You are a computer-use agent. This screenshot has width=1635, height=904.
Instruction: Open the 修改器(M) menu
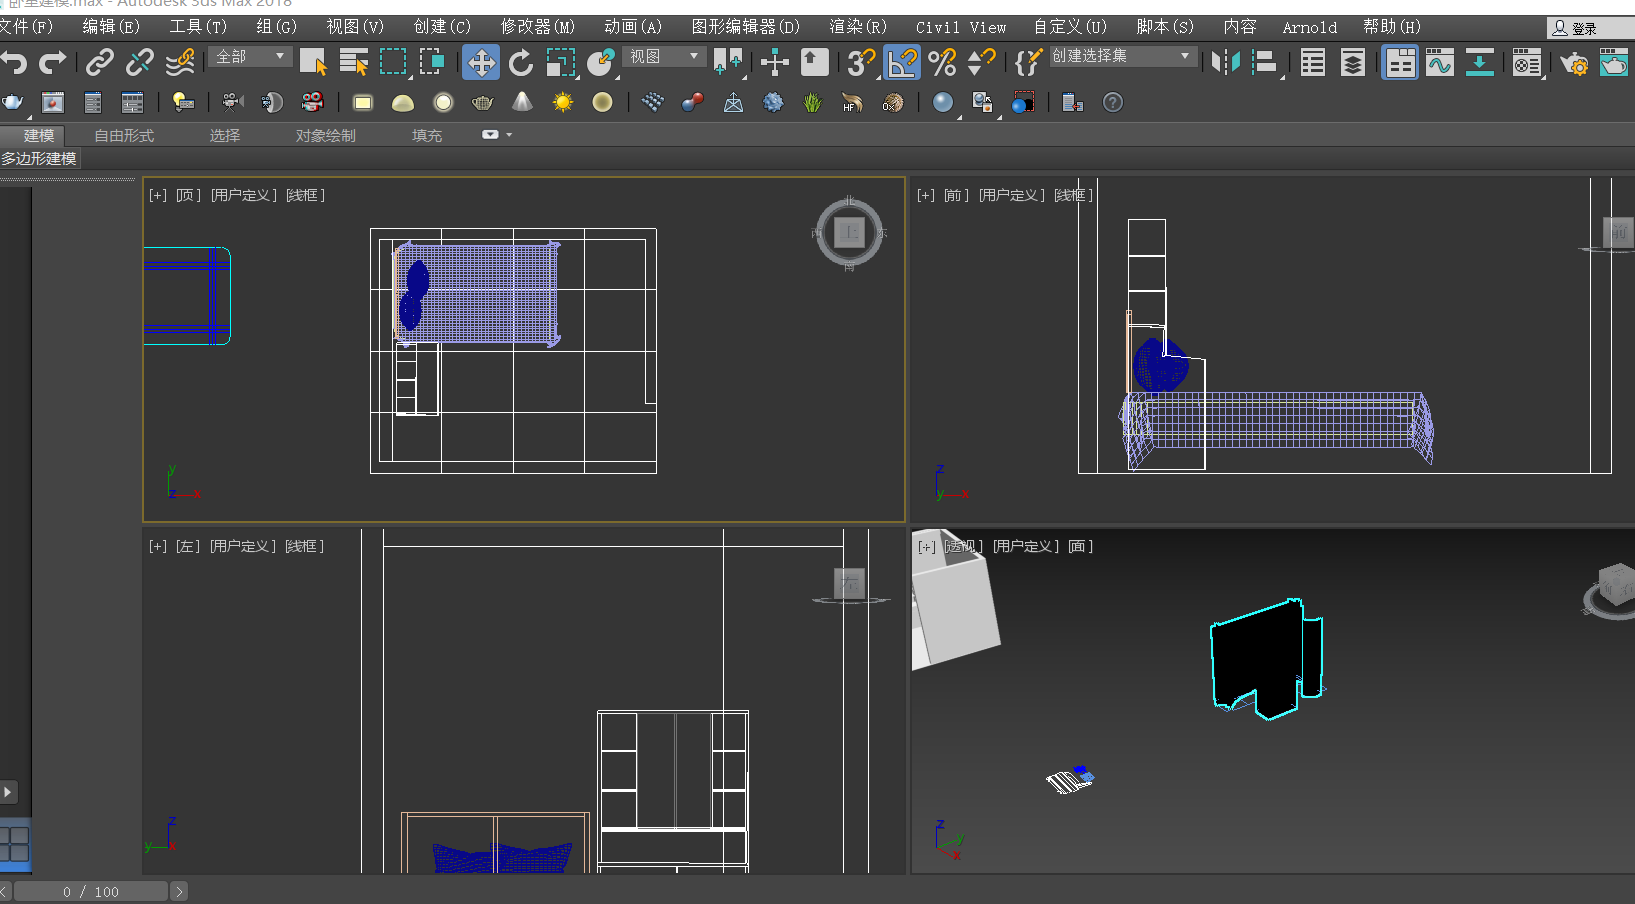[537, 27]
